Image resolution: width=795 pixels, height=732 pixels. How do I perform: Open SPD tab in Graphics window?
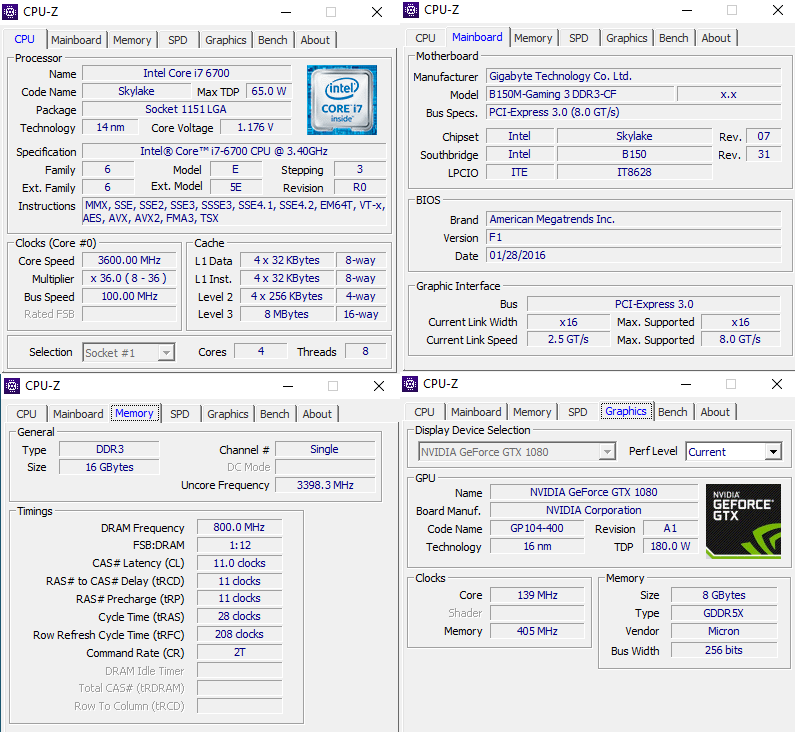tap(577, 412)
